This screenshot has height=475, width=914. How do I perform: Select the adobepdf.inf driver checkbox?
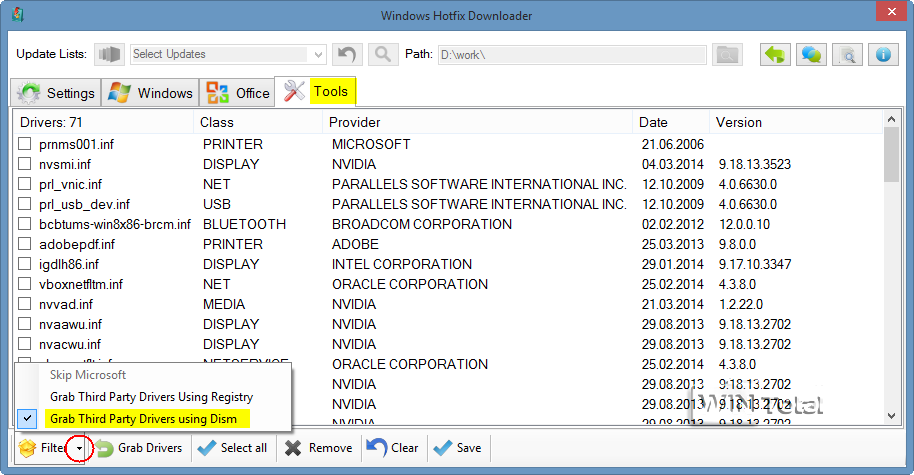(x=24, y=244)
